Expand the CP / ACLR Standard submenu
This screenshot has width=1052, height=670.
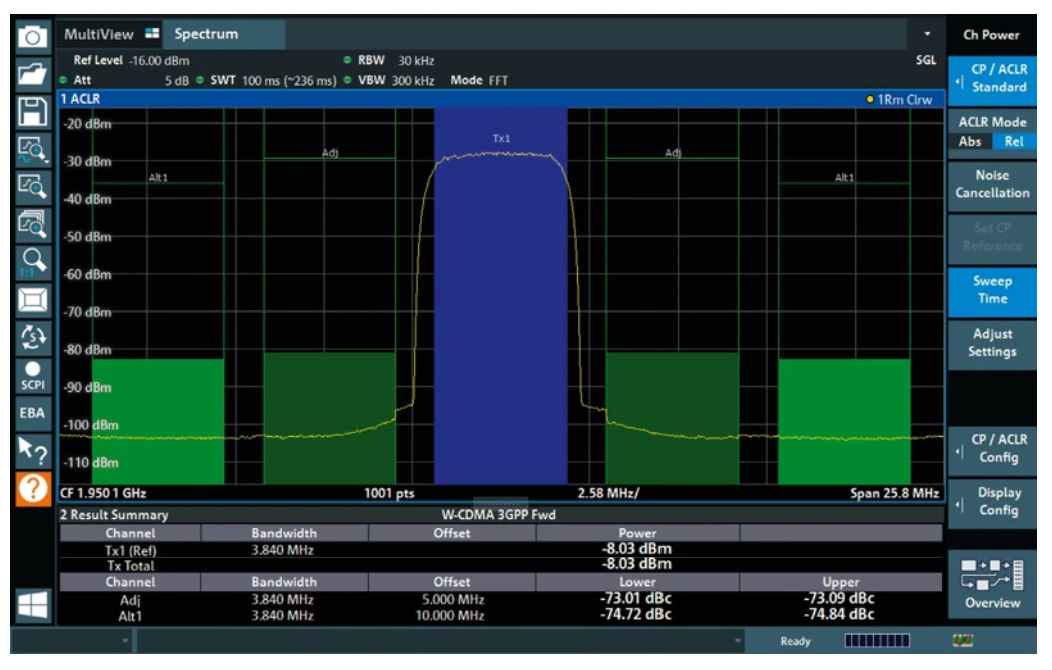[x=991, y=78]
